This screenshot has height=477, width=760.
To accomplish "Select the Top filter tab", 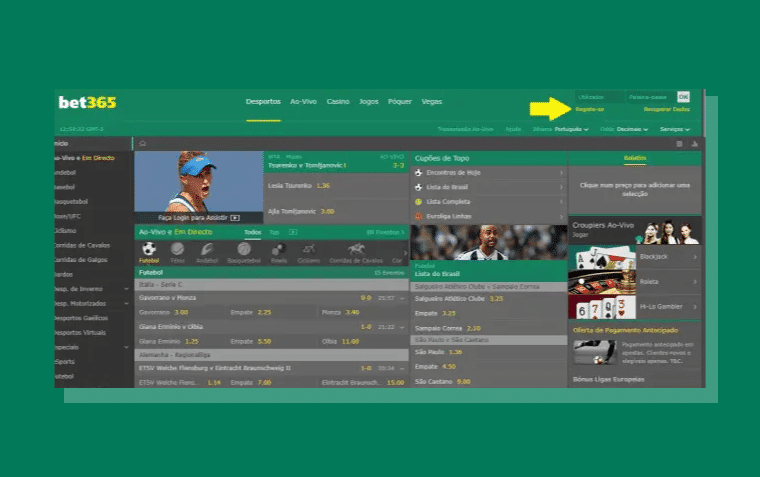I will (274, 232).
